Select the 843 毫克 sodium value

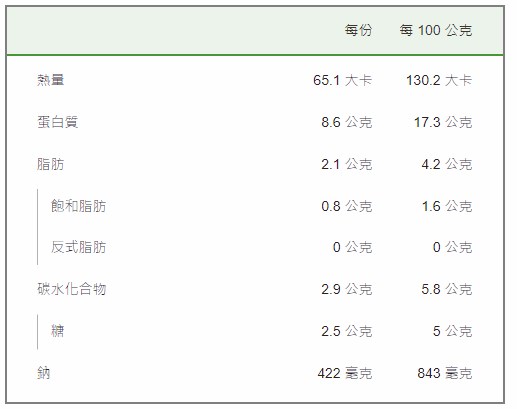[x=445, y=373]
